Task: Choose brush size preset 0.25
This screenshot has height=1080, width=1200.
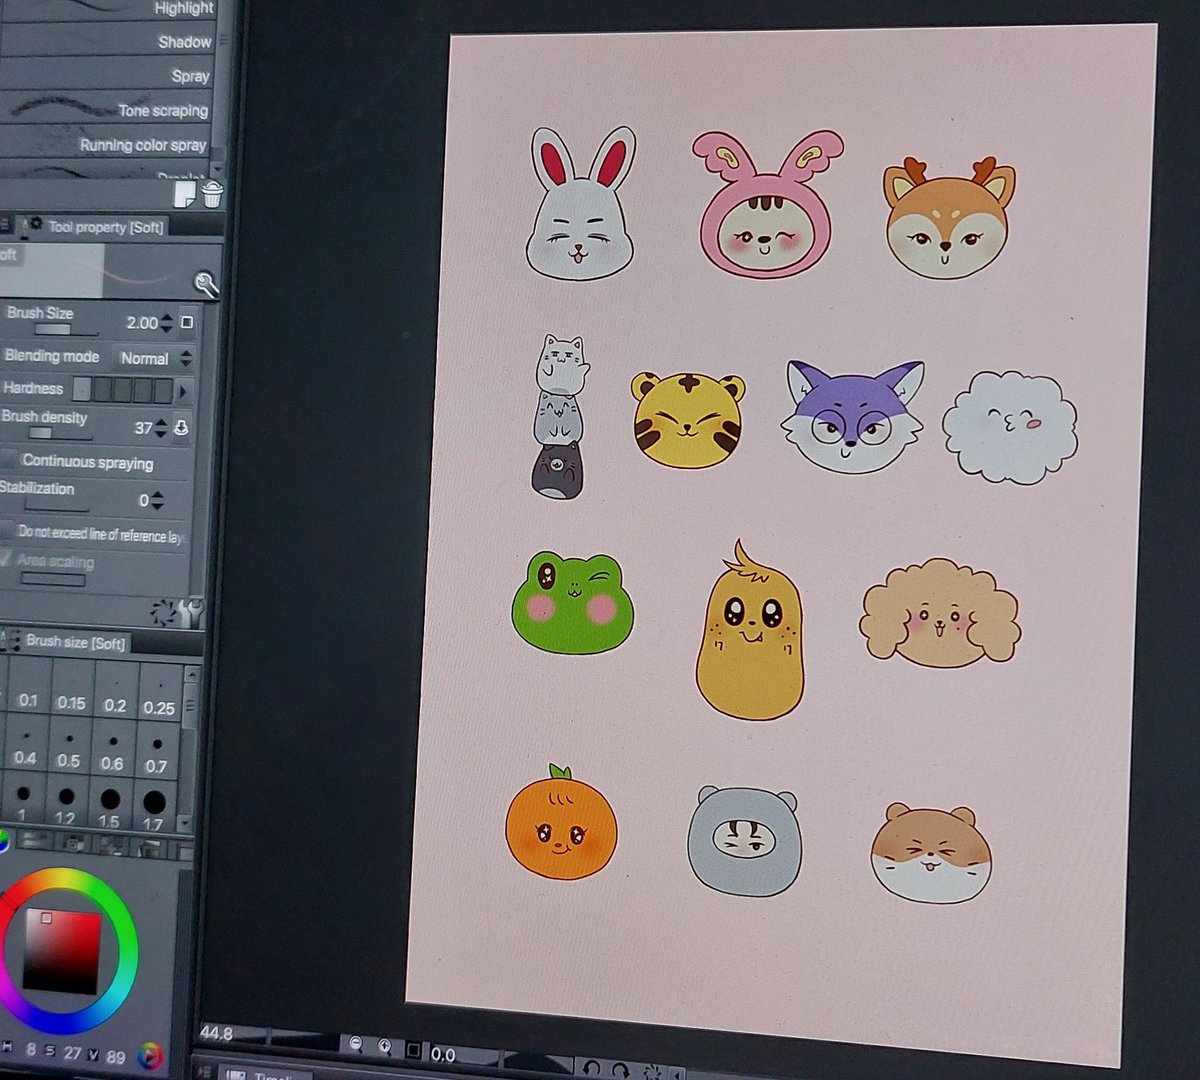Action: click(x=158, y=694)
